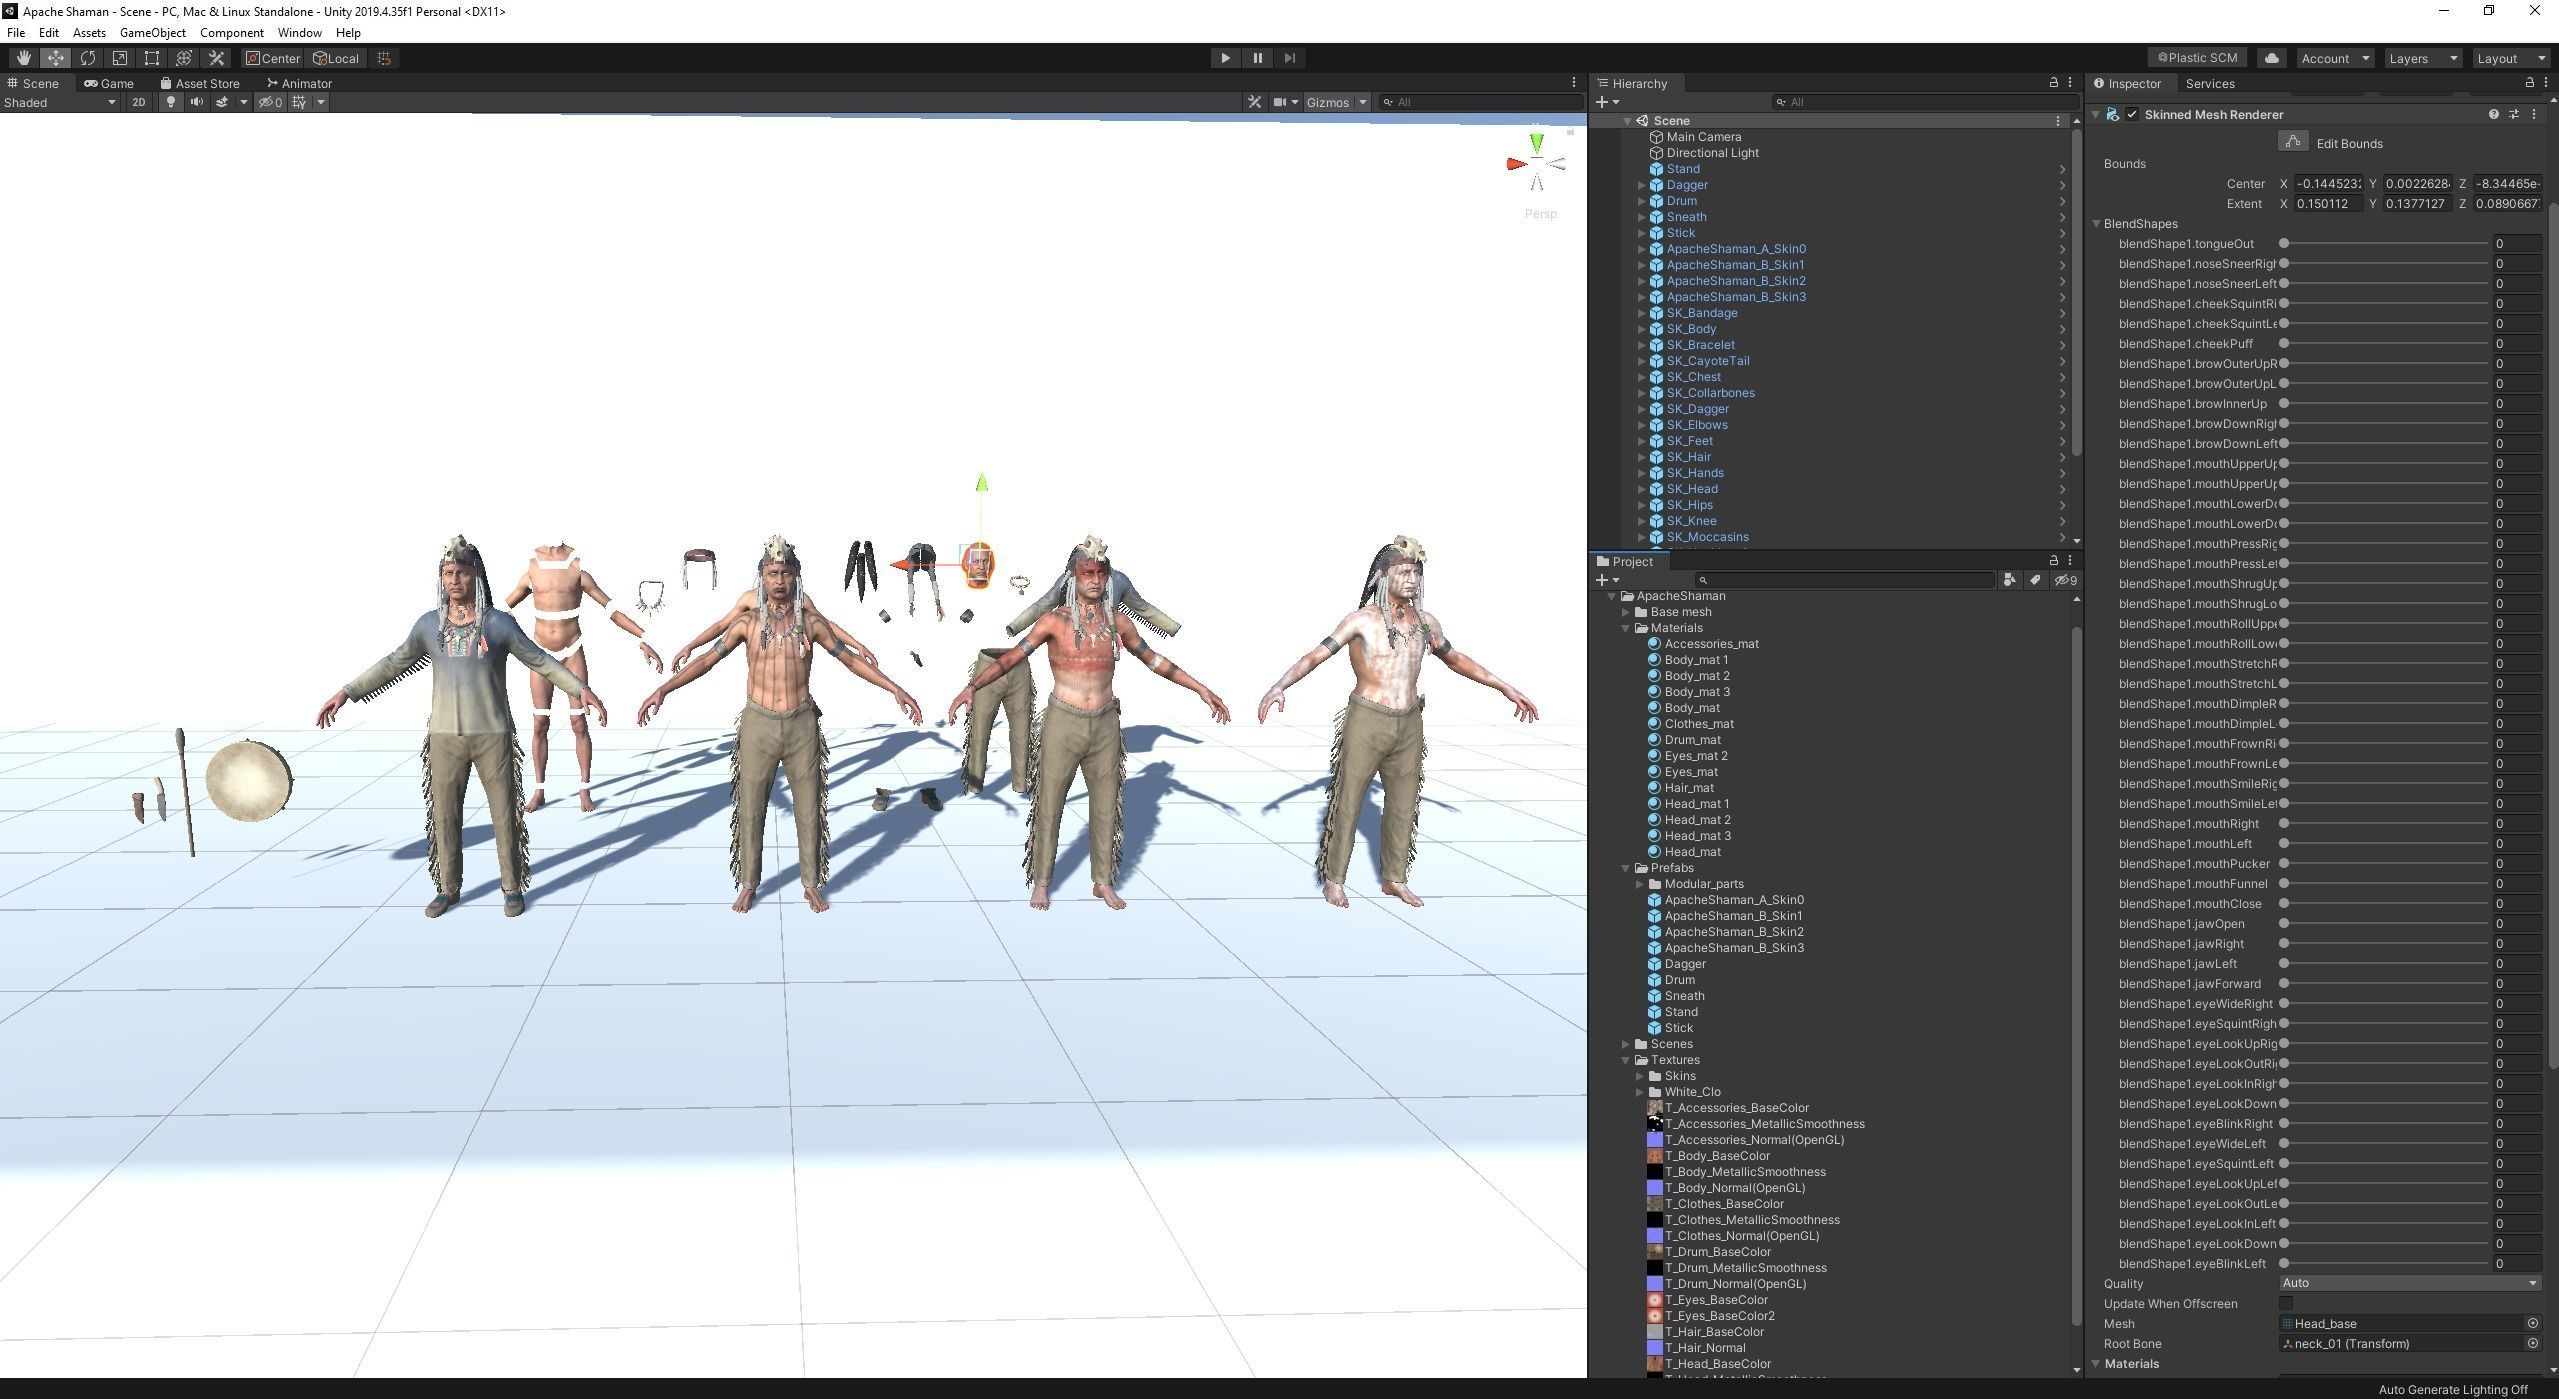Select the Rect Transform tool
The height and width of the screenshot is (1399, 2559).
(152, 58)
